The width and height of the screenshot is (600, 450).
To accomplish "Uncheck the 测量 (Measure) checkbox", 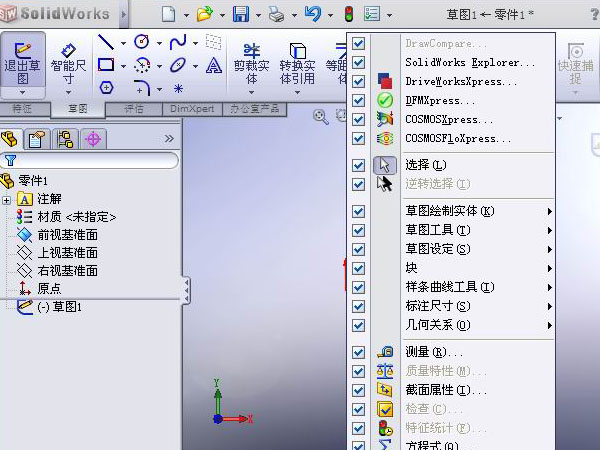I will click(358, 352).
